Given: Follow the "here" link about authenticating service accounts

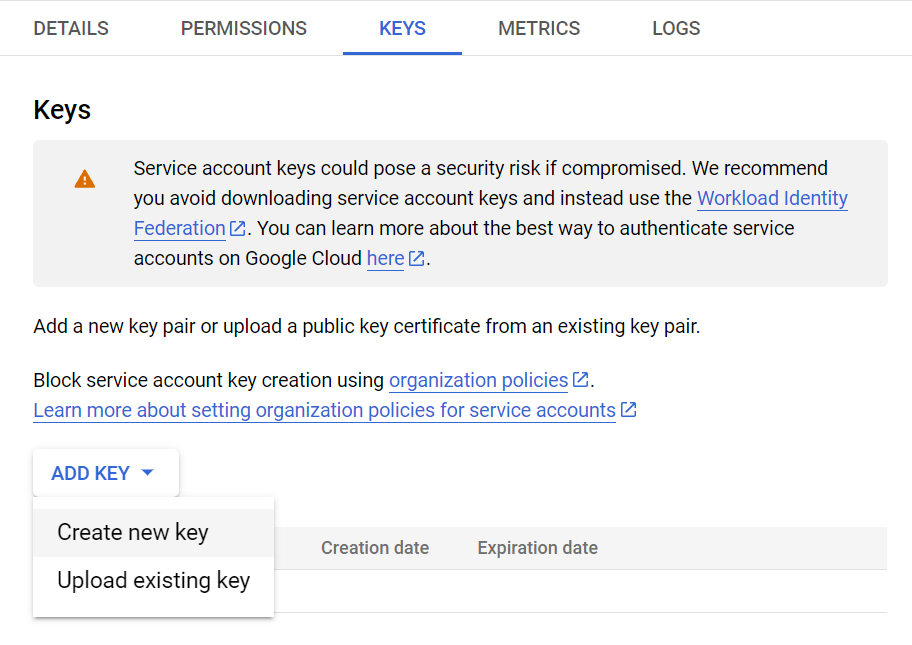Looking at the screenshot, I should click(384, 258).
